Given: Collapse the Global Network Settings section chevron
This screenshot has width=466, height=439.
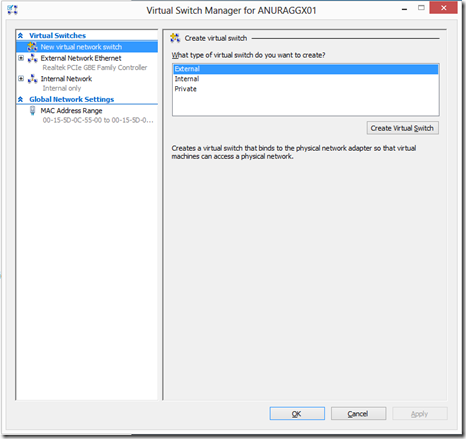Looking at the screenshot, I should pyautogui.click(x=21, y=99).
